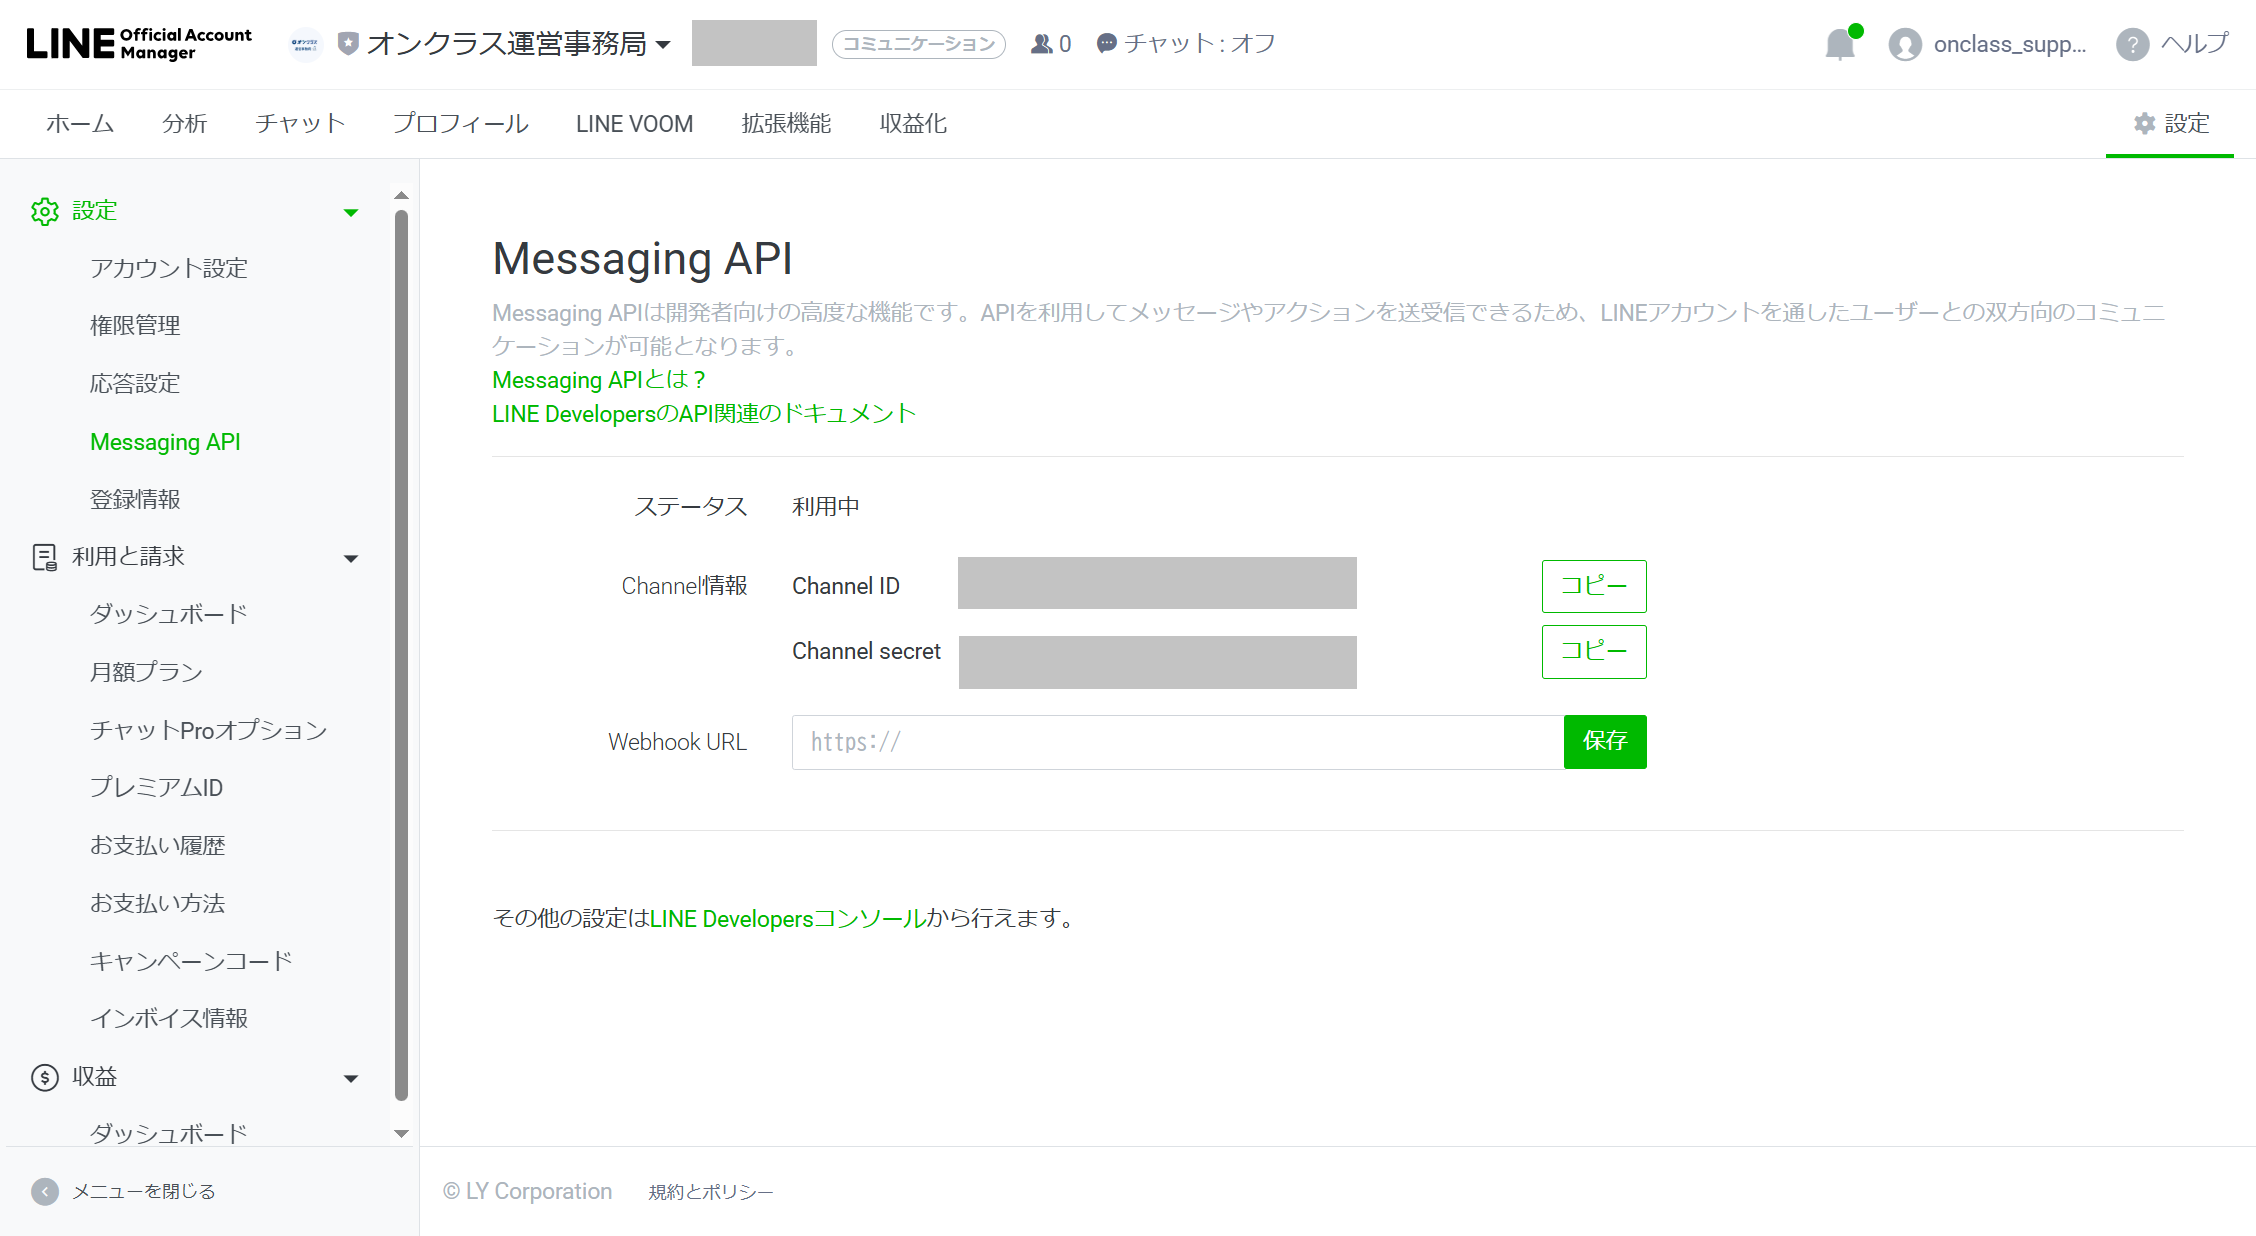Collapse the 設定 sidebar section arrow
2256x1236 pixels.
[x=351, y=212]
